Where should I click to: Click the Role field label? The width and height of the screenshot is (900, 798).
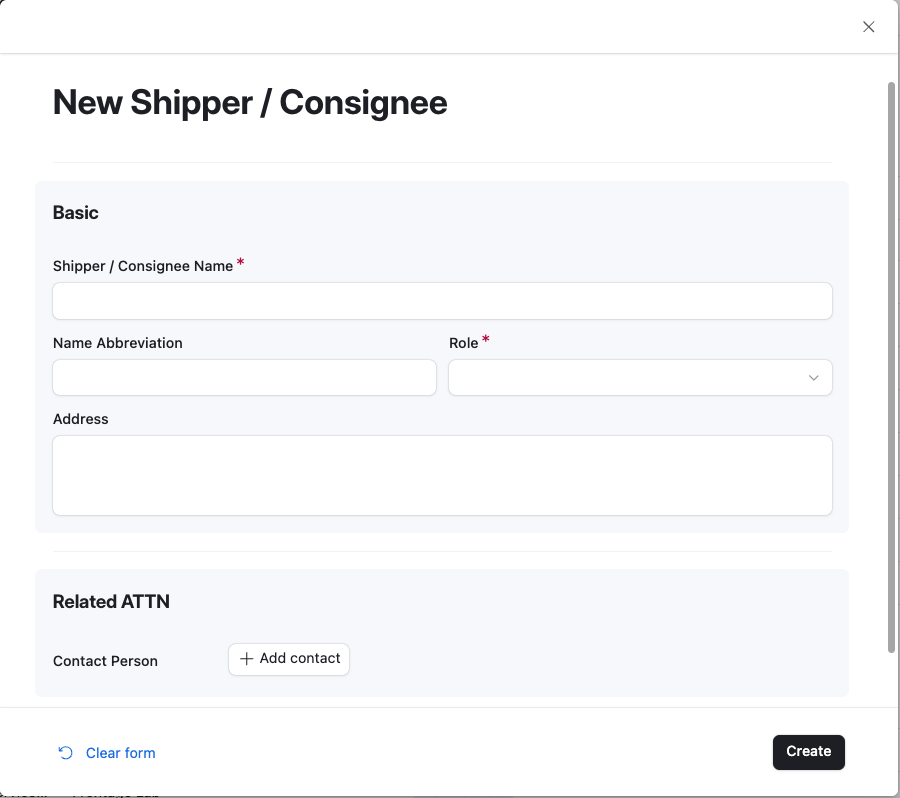pyautogui.click(x=464, y=343)
